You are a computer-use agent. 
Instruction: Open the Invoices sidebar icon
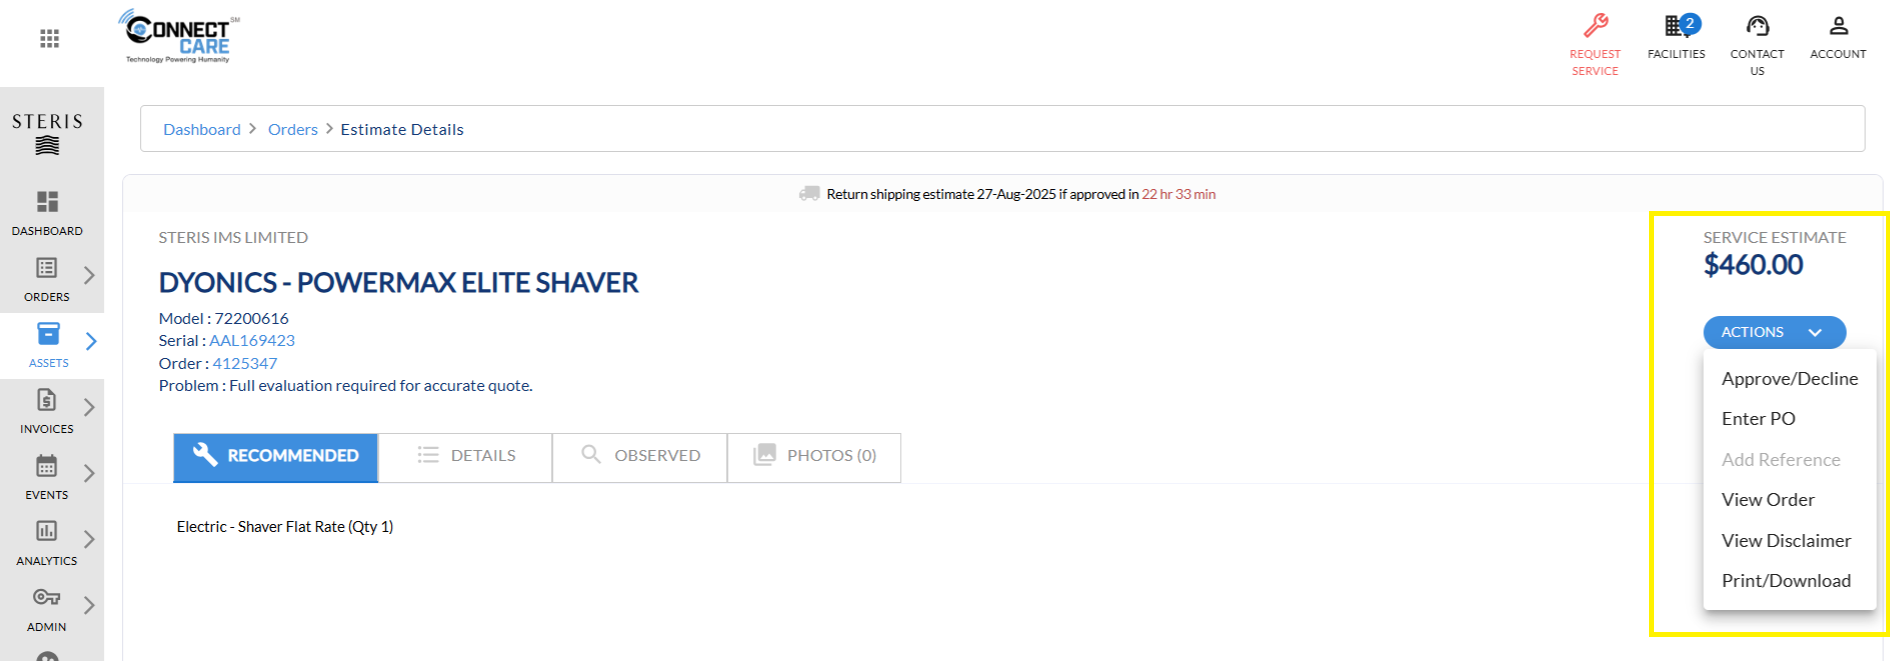tap(47, 400)
